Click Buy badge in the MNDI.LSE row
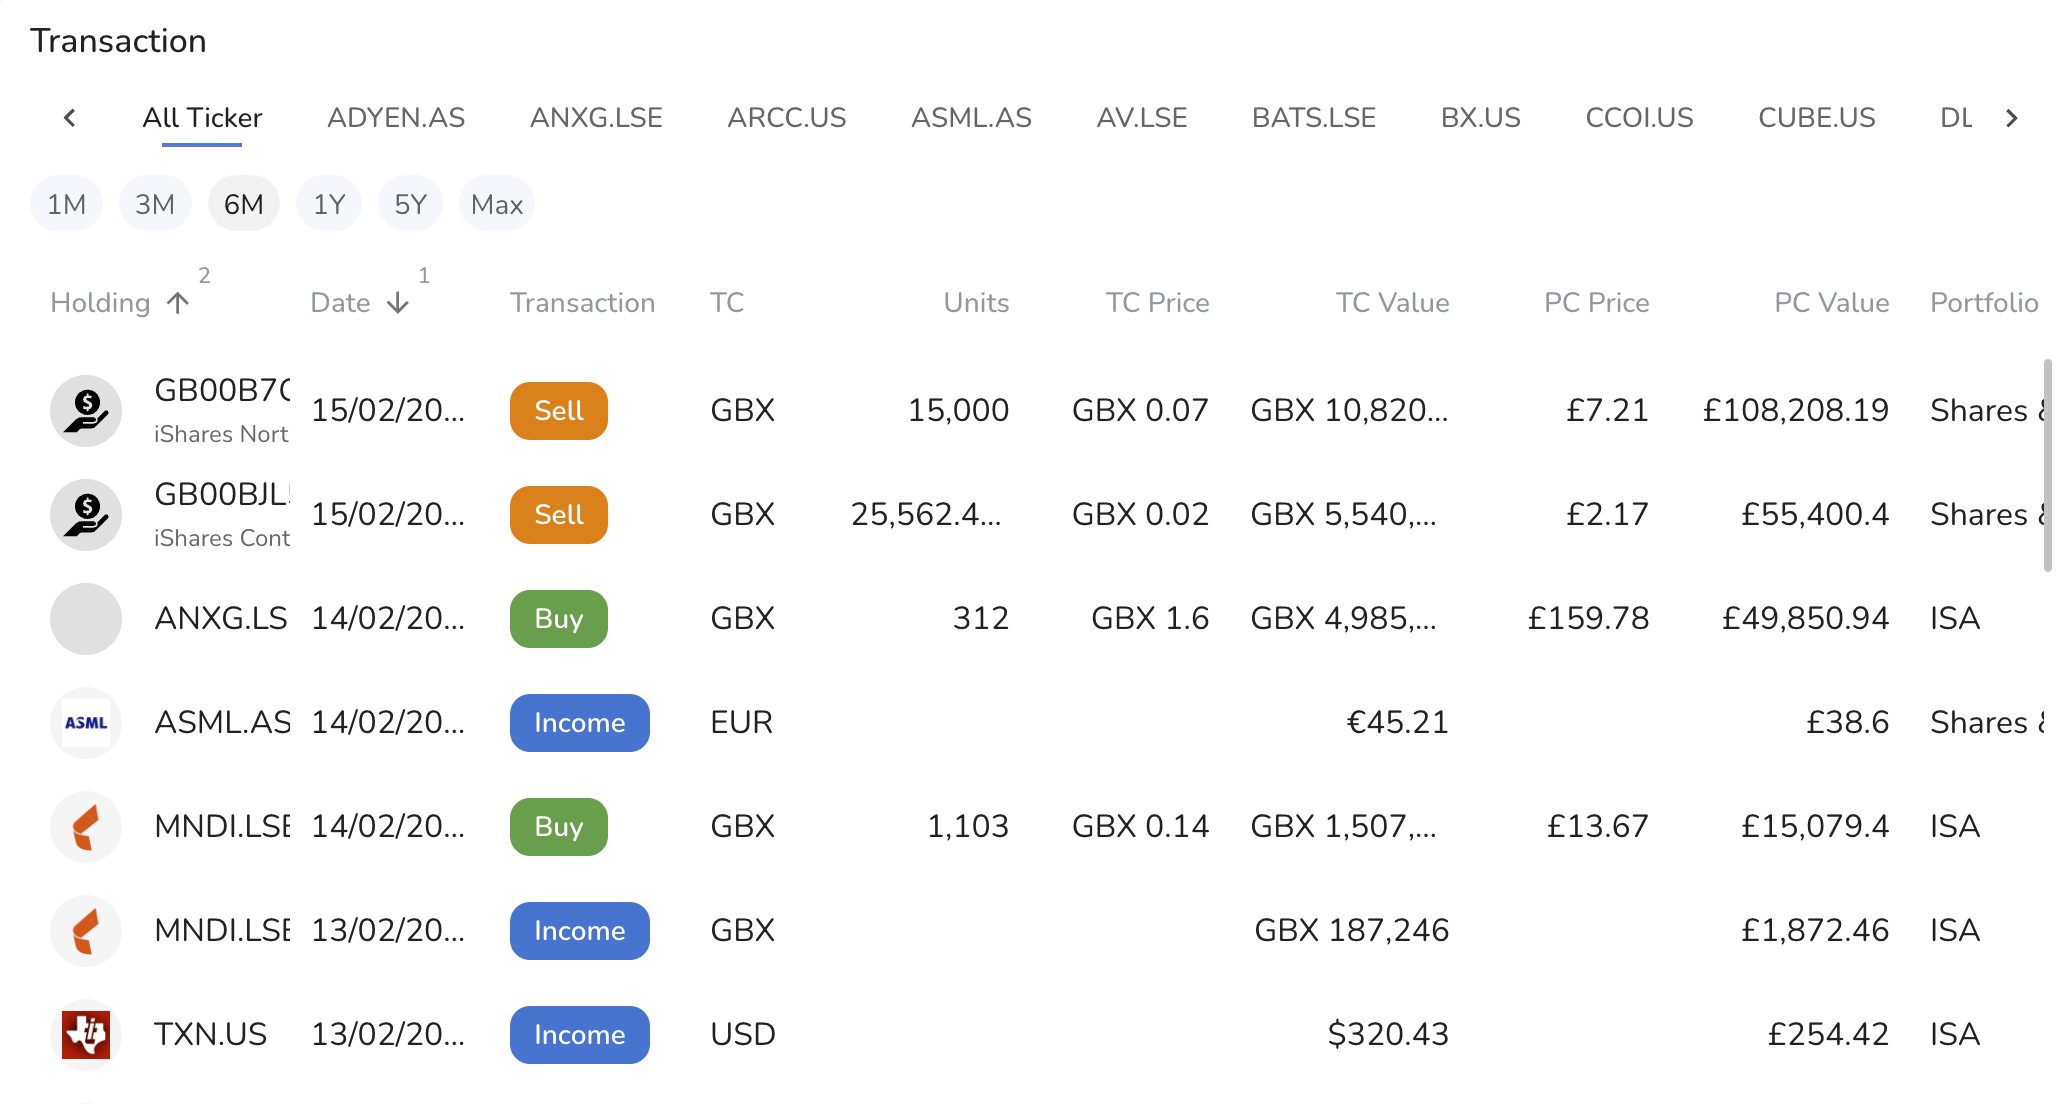Image resolution: width=2066 pixels, height=1104 pixels. pyautogui.click(x=559, y=827)
